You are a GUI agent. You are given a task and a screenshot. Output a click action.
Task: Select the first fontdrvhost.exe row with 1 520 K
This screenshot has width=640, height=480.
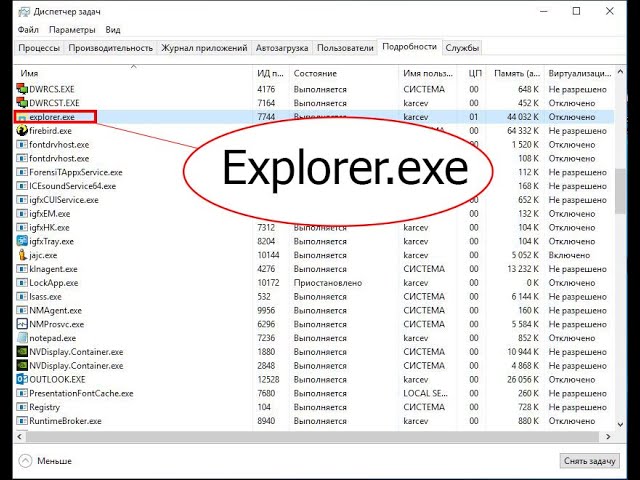(314, 144)
